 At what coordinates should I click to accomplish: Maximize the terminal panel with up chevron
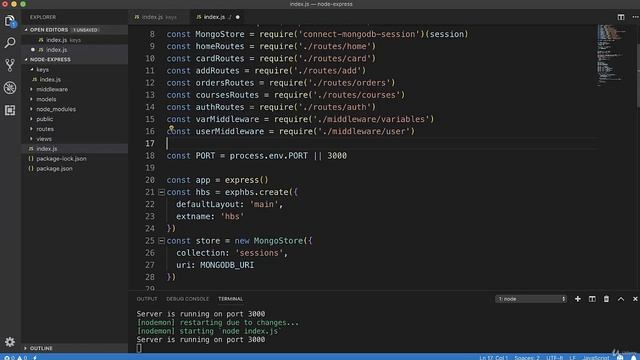point(621,299)
